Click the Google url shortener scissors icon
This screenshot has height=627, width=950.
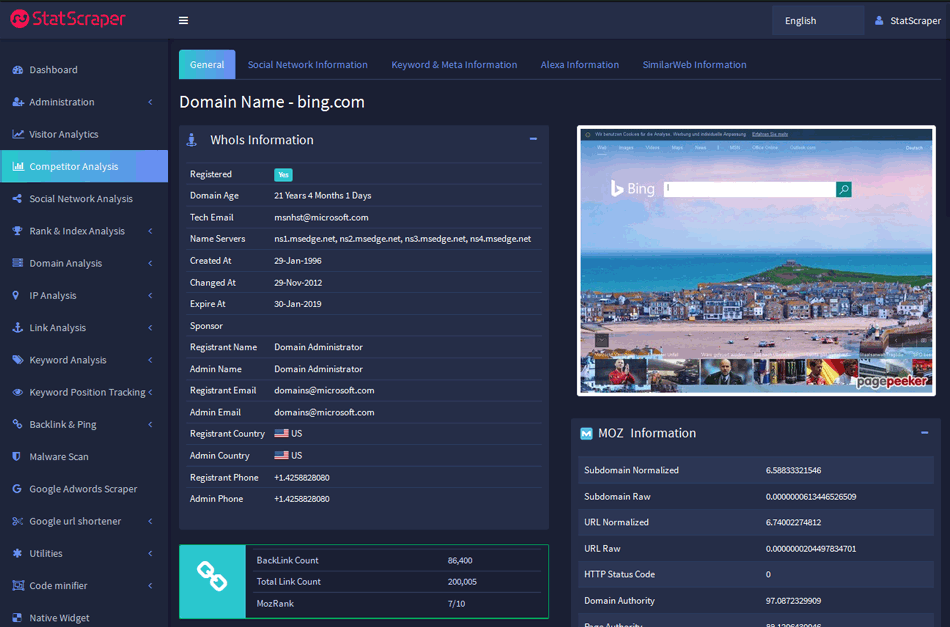[x=18, y=521]
